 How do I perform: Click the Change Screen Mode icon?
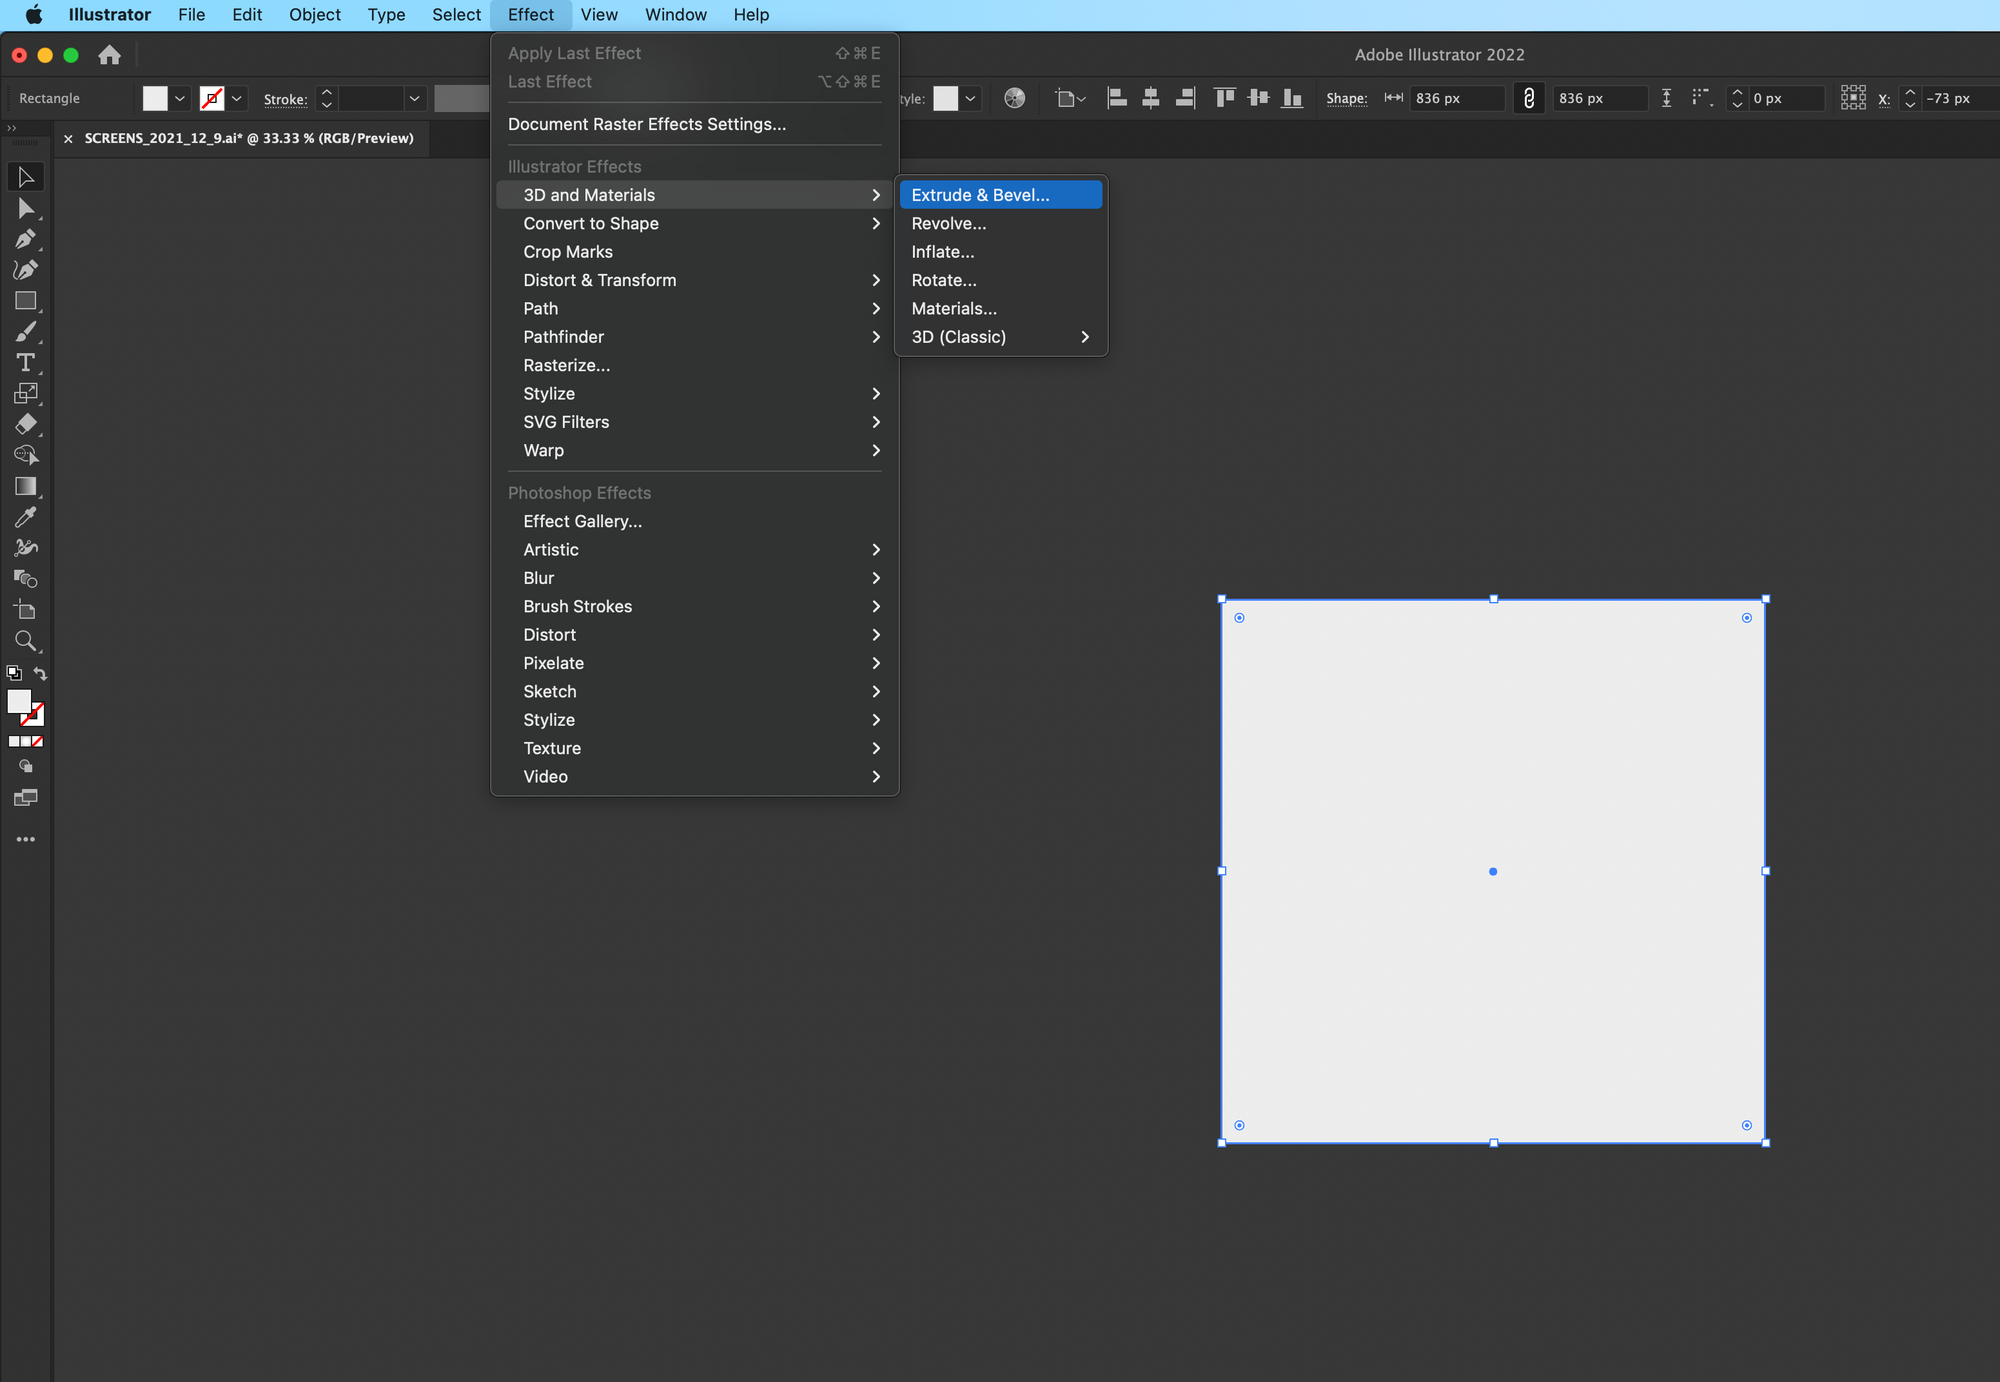pyautogui.click(x=26, y=798)
